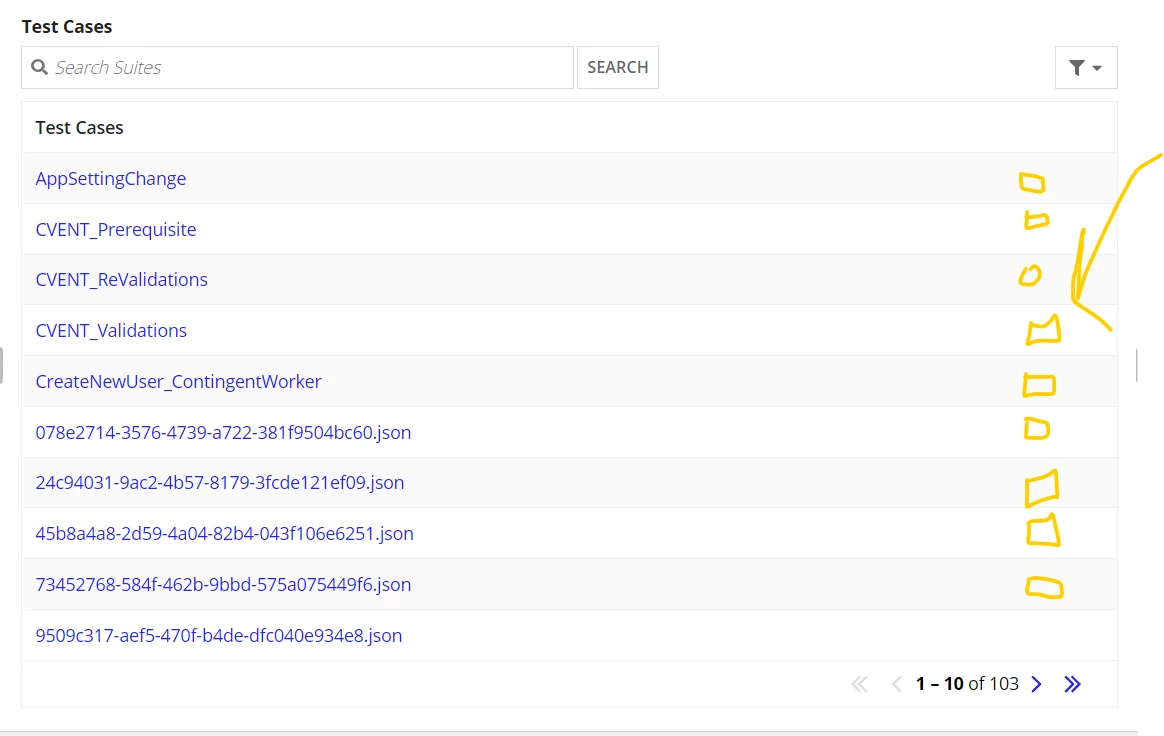Viewport: 1164px width, 736px height.
Task: Click the Search Suites input field
Action: pos(297,68)
